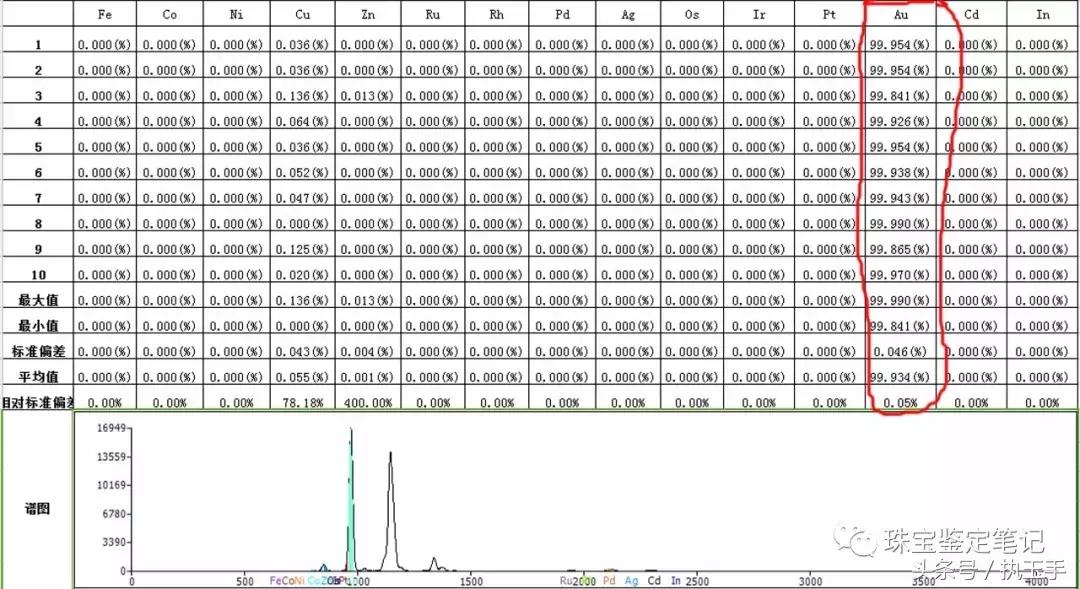Select the Ni column header
The image size is (1080, 589).
click(236, 14)
